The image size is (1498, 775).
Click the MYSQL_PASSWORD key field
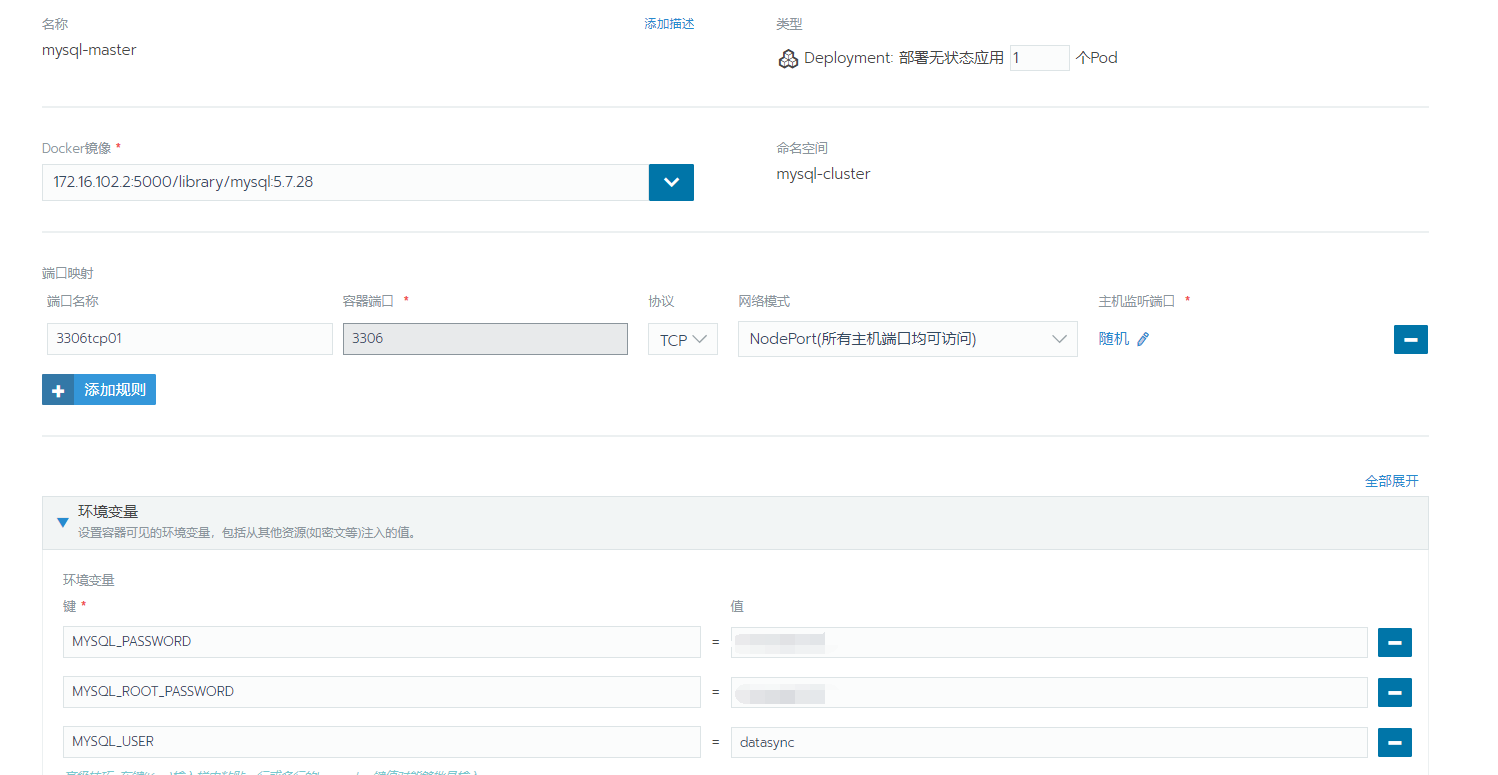[382, 642]
